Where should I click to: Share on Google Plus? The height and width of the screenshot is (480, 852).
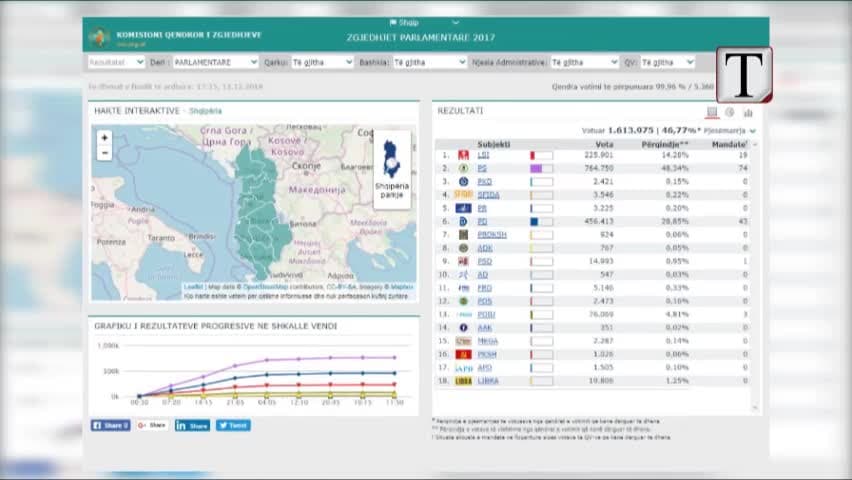[152, 425]
